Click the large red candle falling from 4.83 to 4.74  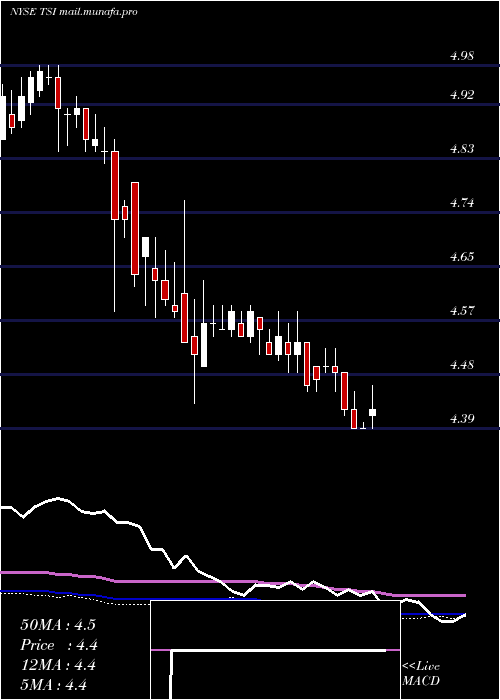pos(115,185)
